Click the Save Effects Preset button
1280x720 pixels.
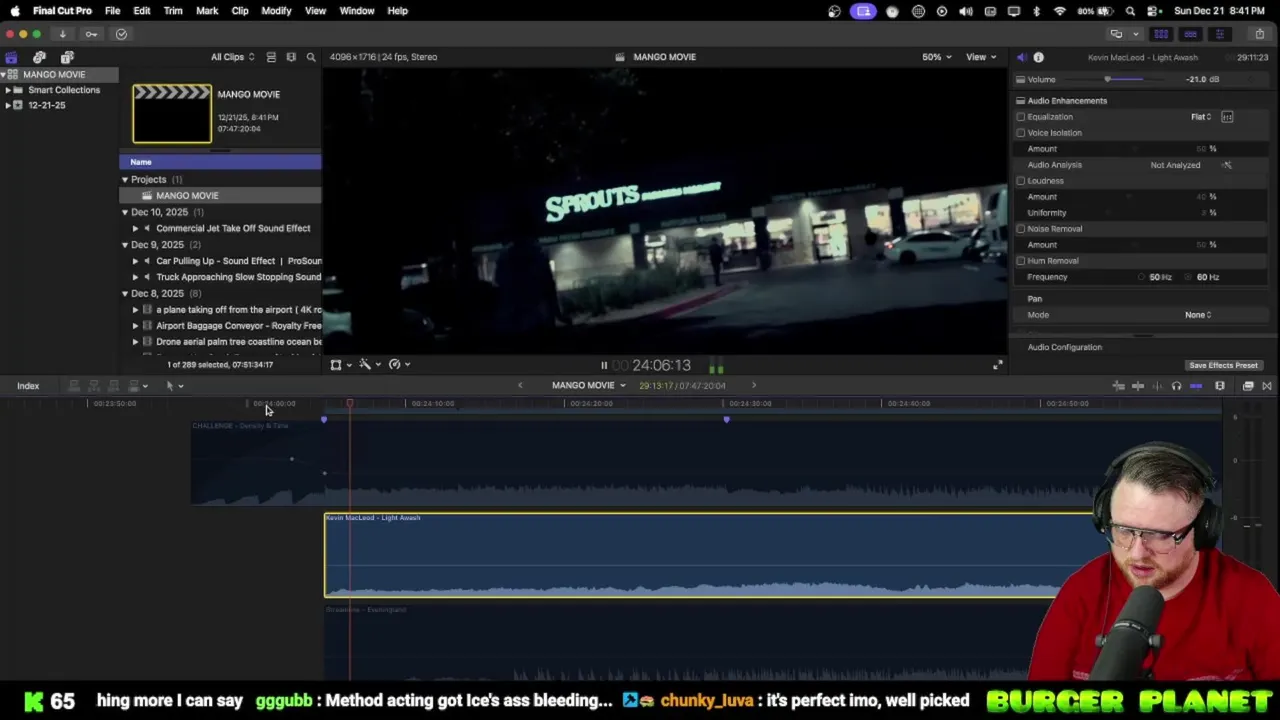1223,366
